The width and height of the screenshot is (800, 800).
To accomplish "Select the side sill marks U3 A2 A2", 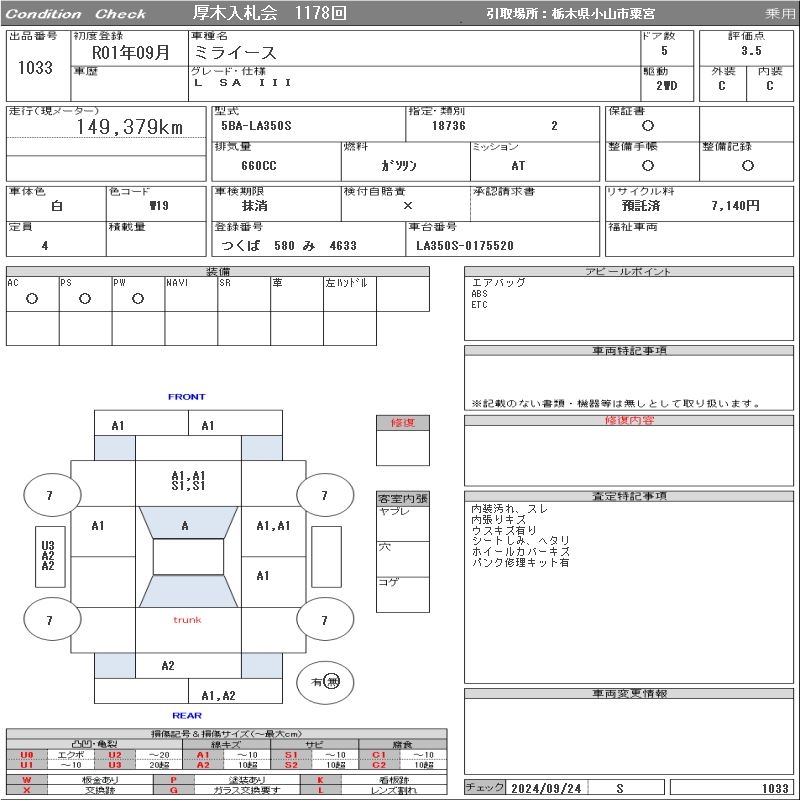I will pos(48,556).
